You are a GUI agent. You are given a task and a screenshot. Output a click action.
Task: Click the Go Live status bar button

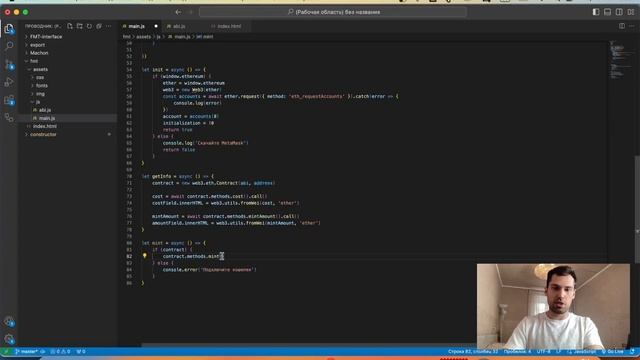pos(613,351)
